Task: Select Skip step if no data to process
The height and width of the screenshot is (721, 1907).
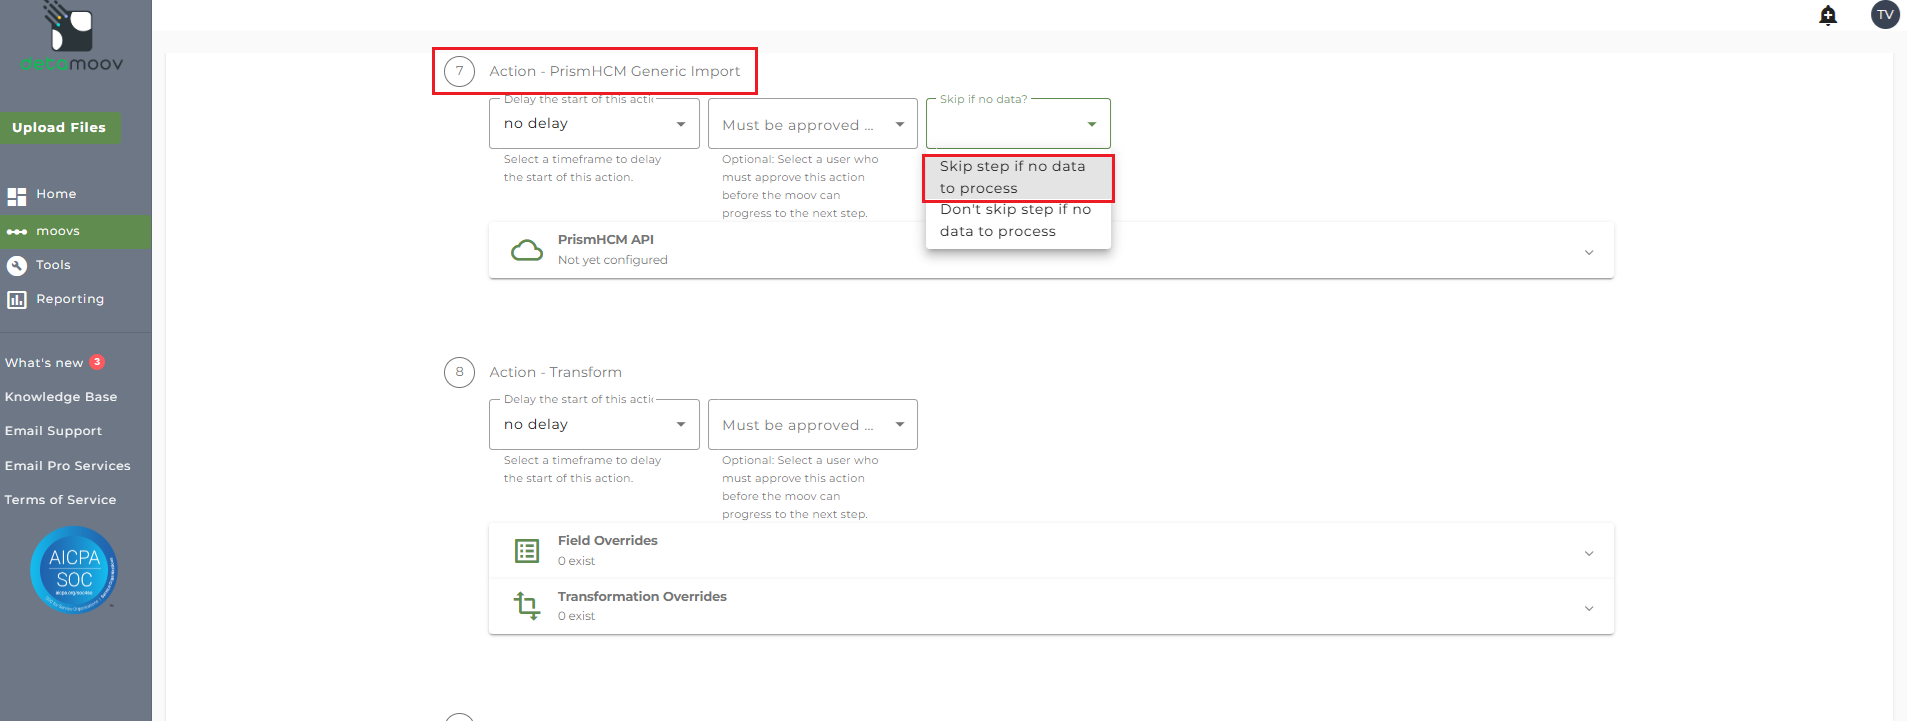Action: point(1018,178)
